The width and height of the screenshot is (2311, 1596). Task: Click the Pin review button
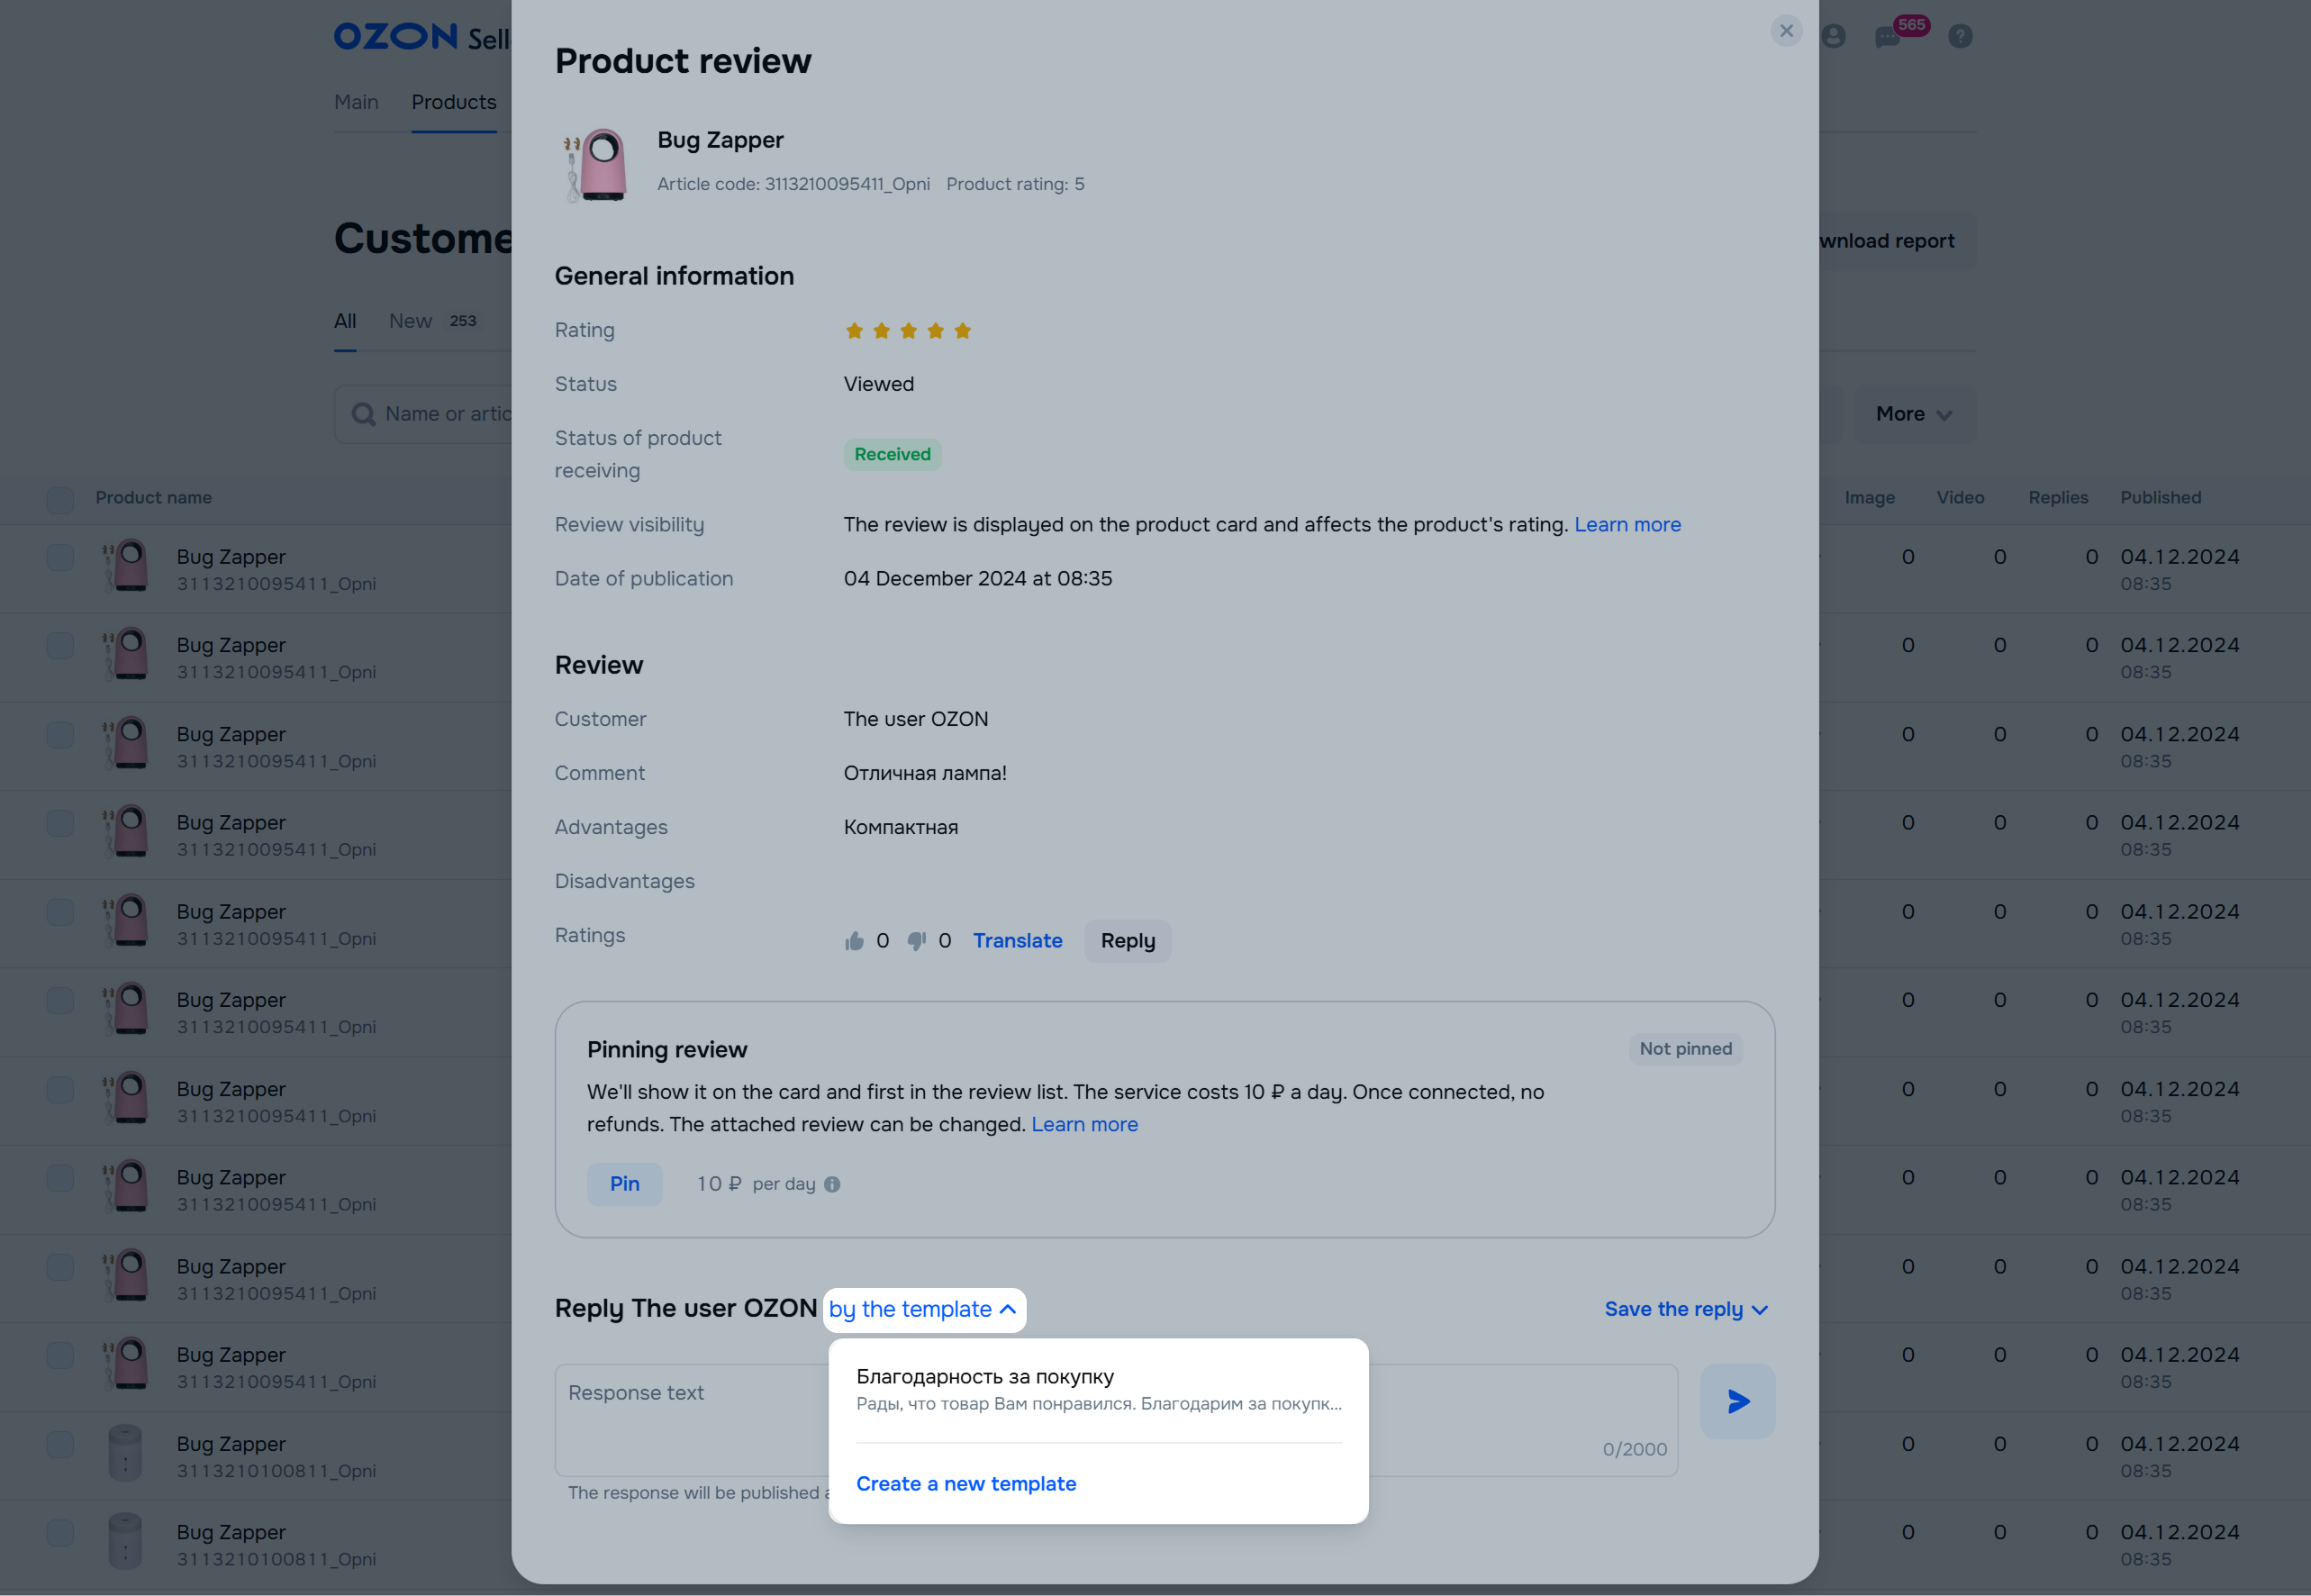pos(624,1184)
